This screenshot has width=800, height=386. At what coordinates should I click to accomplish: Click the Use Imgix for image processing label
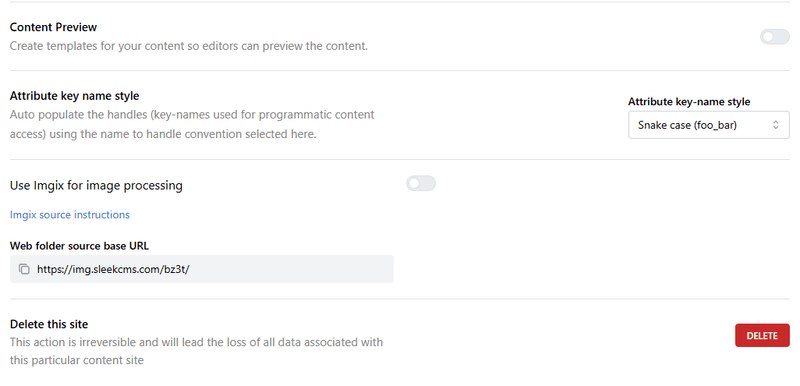96,185
